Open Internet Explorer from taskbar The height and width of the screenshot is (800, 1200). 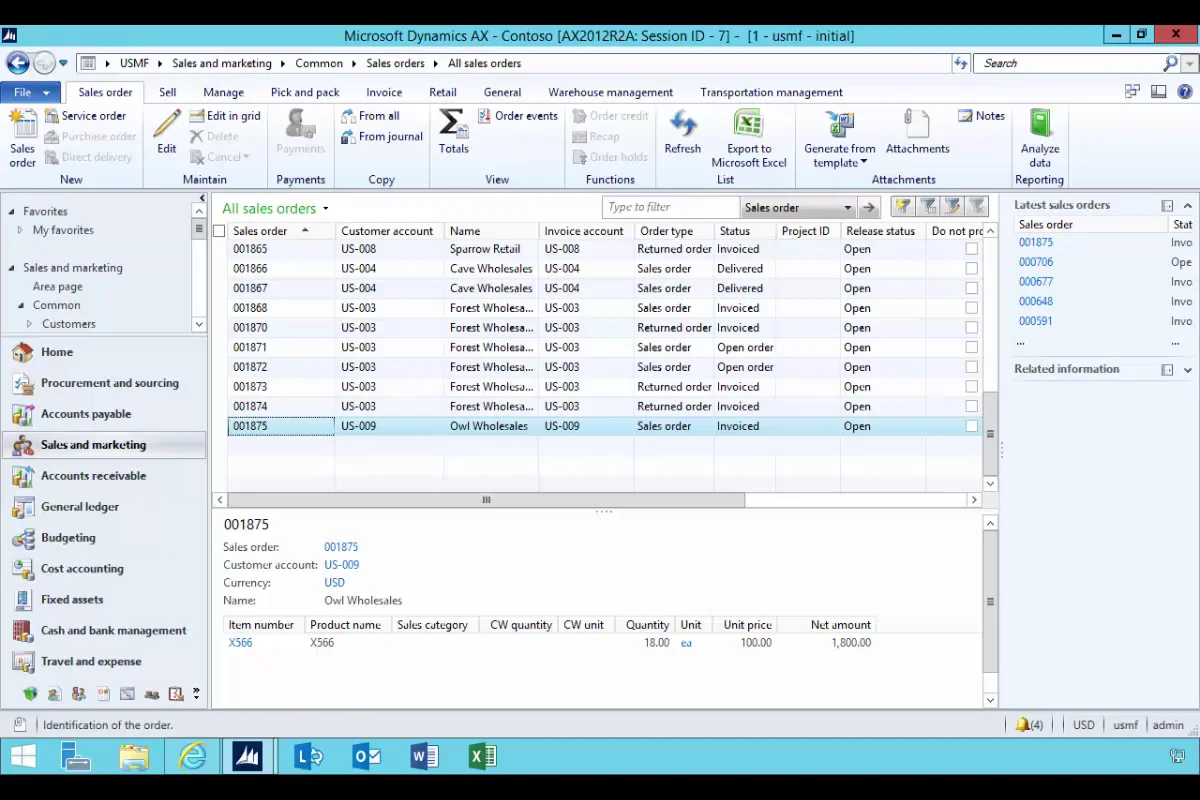click(192, 757)
